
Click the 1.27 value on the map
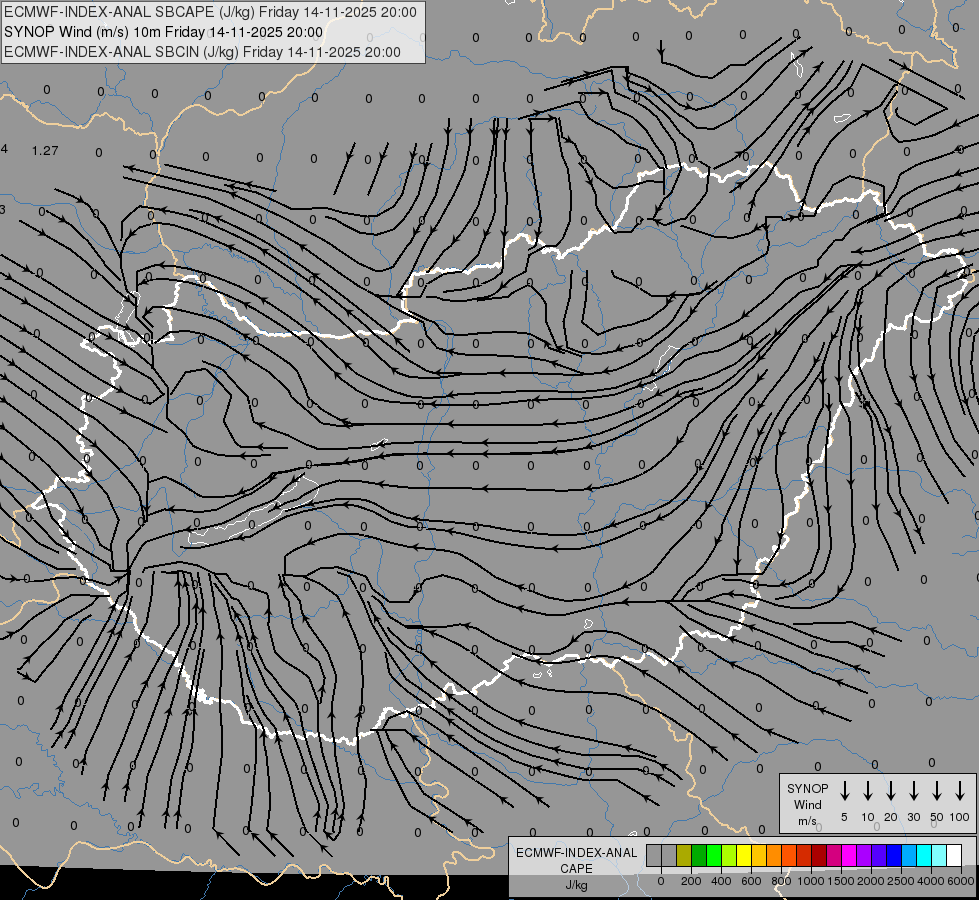pos(45,151)
